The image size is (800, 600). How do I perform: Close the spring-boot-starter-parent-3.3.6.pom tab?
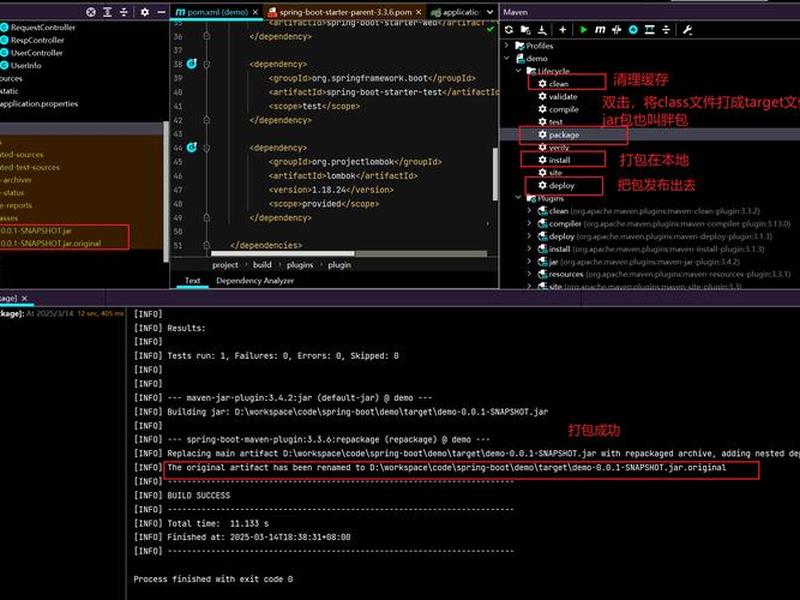[418, 12]
